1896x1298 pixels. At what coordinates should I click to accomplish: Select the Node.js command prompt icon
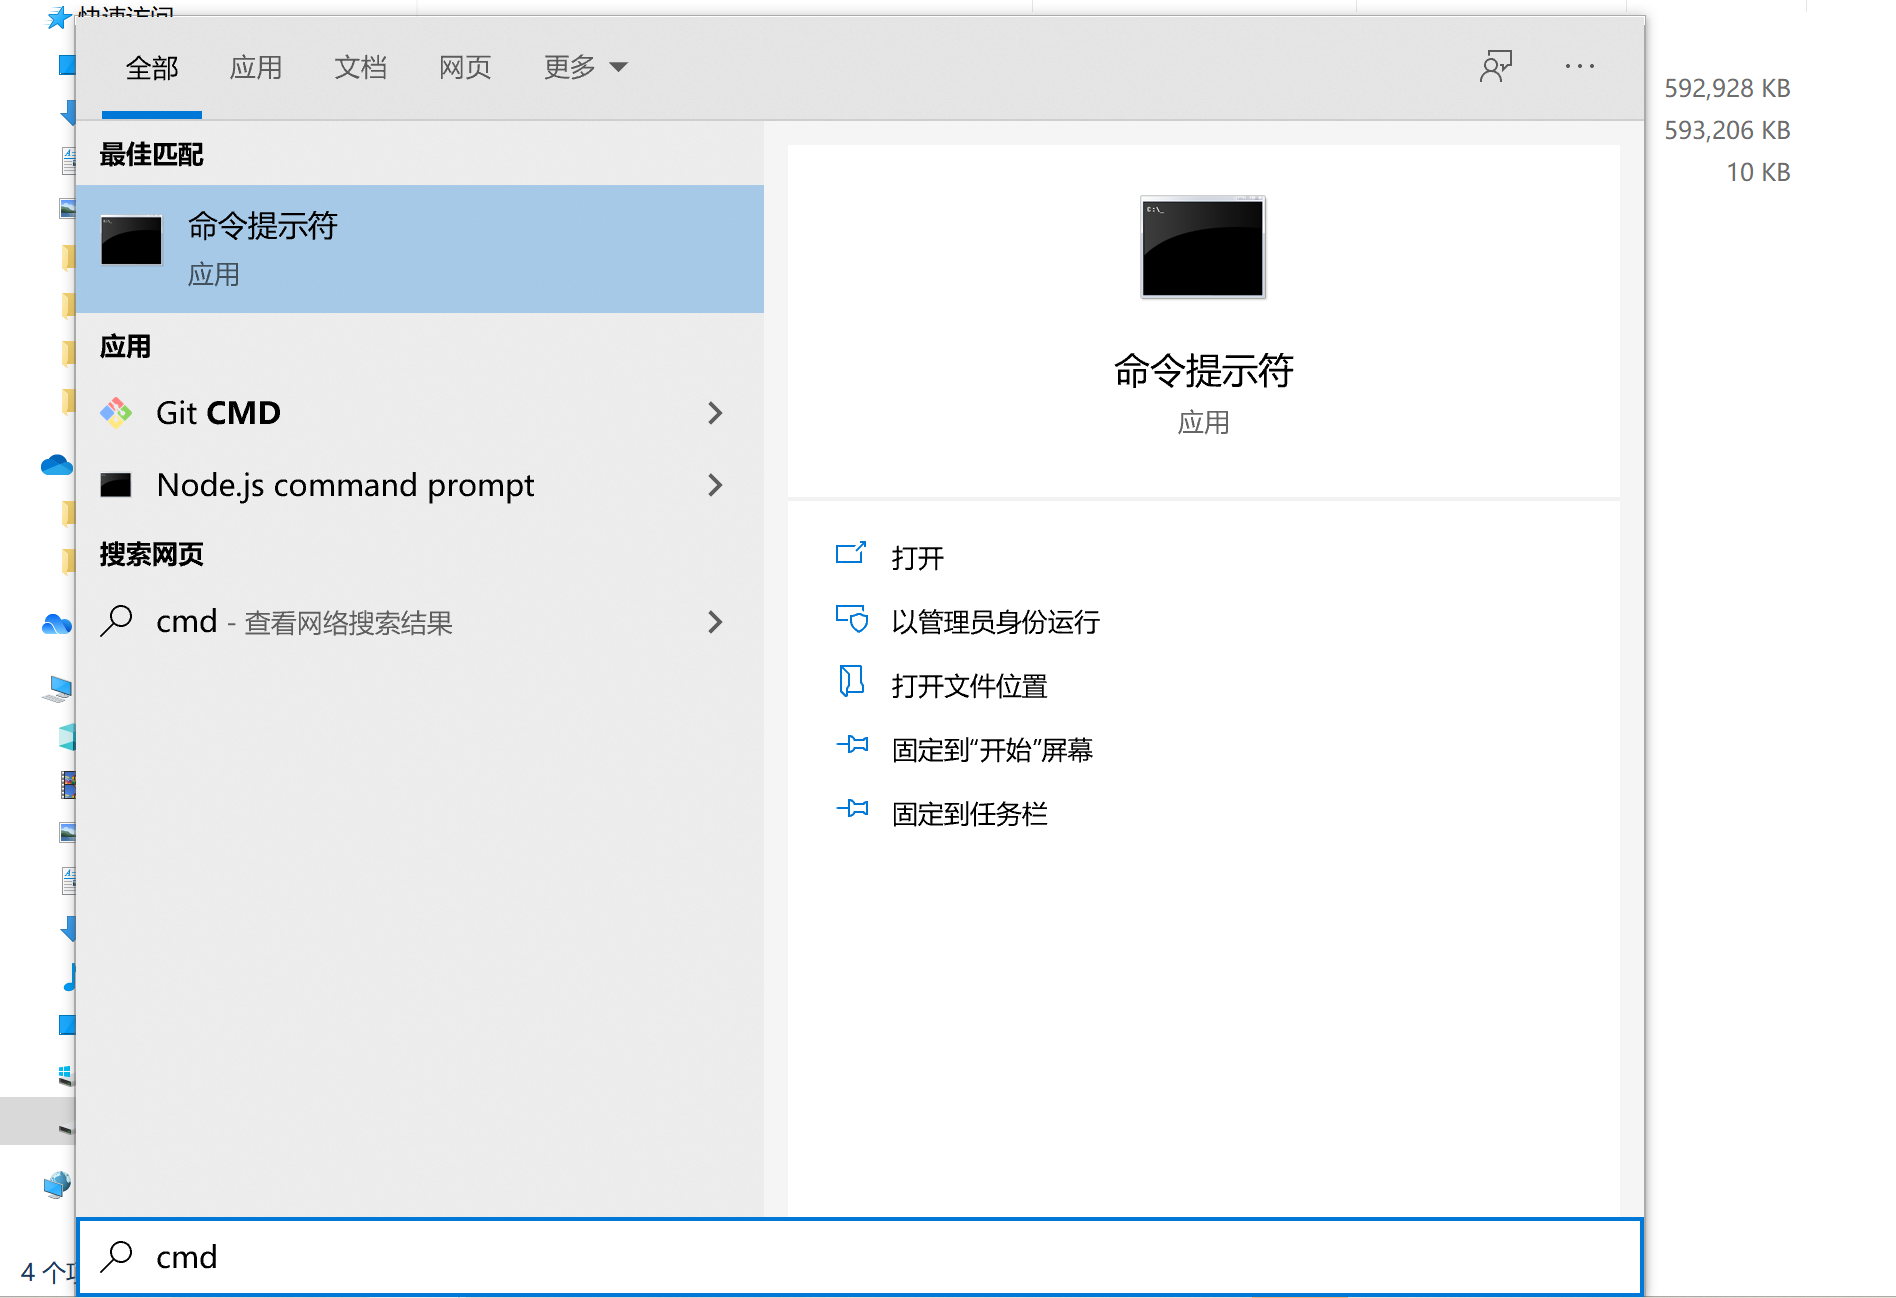(x=117, y=485)
